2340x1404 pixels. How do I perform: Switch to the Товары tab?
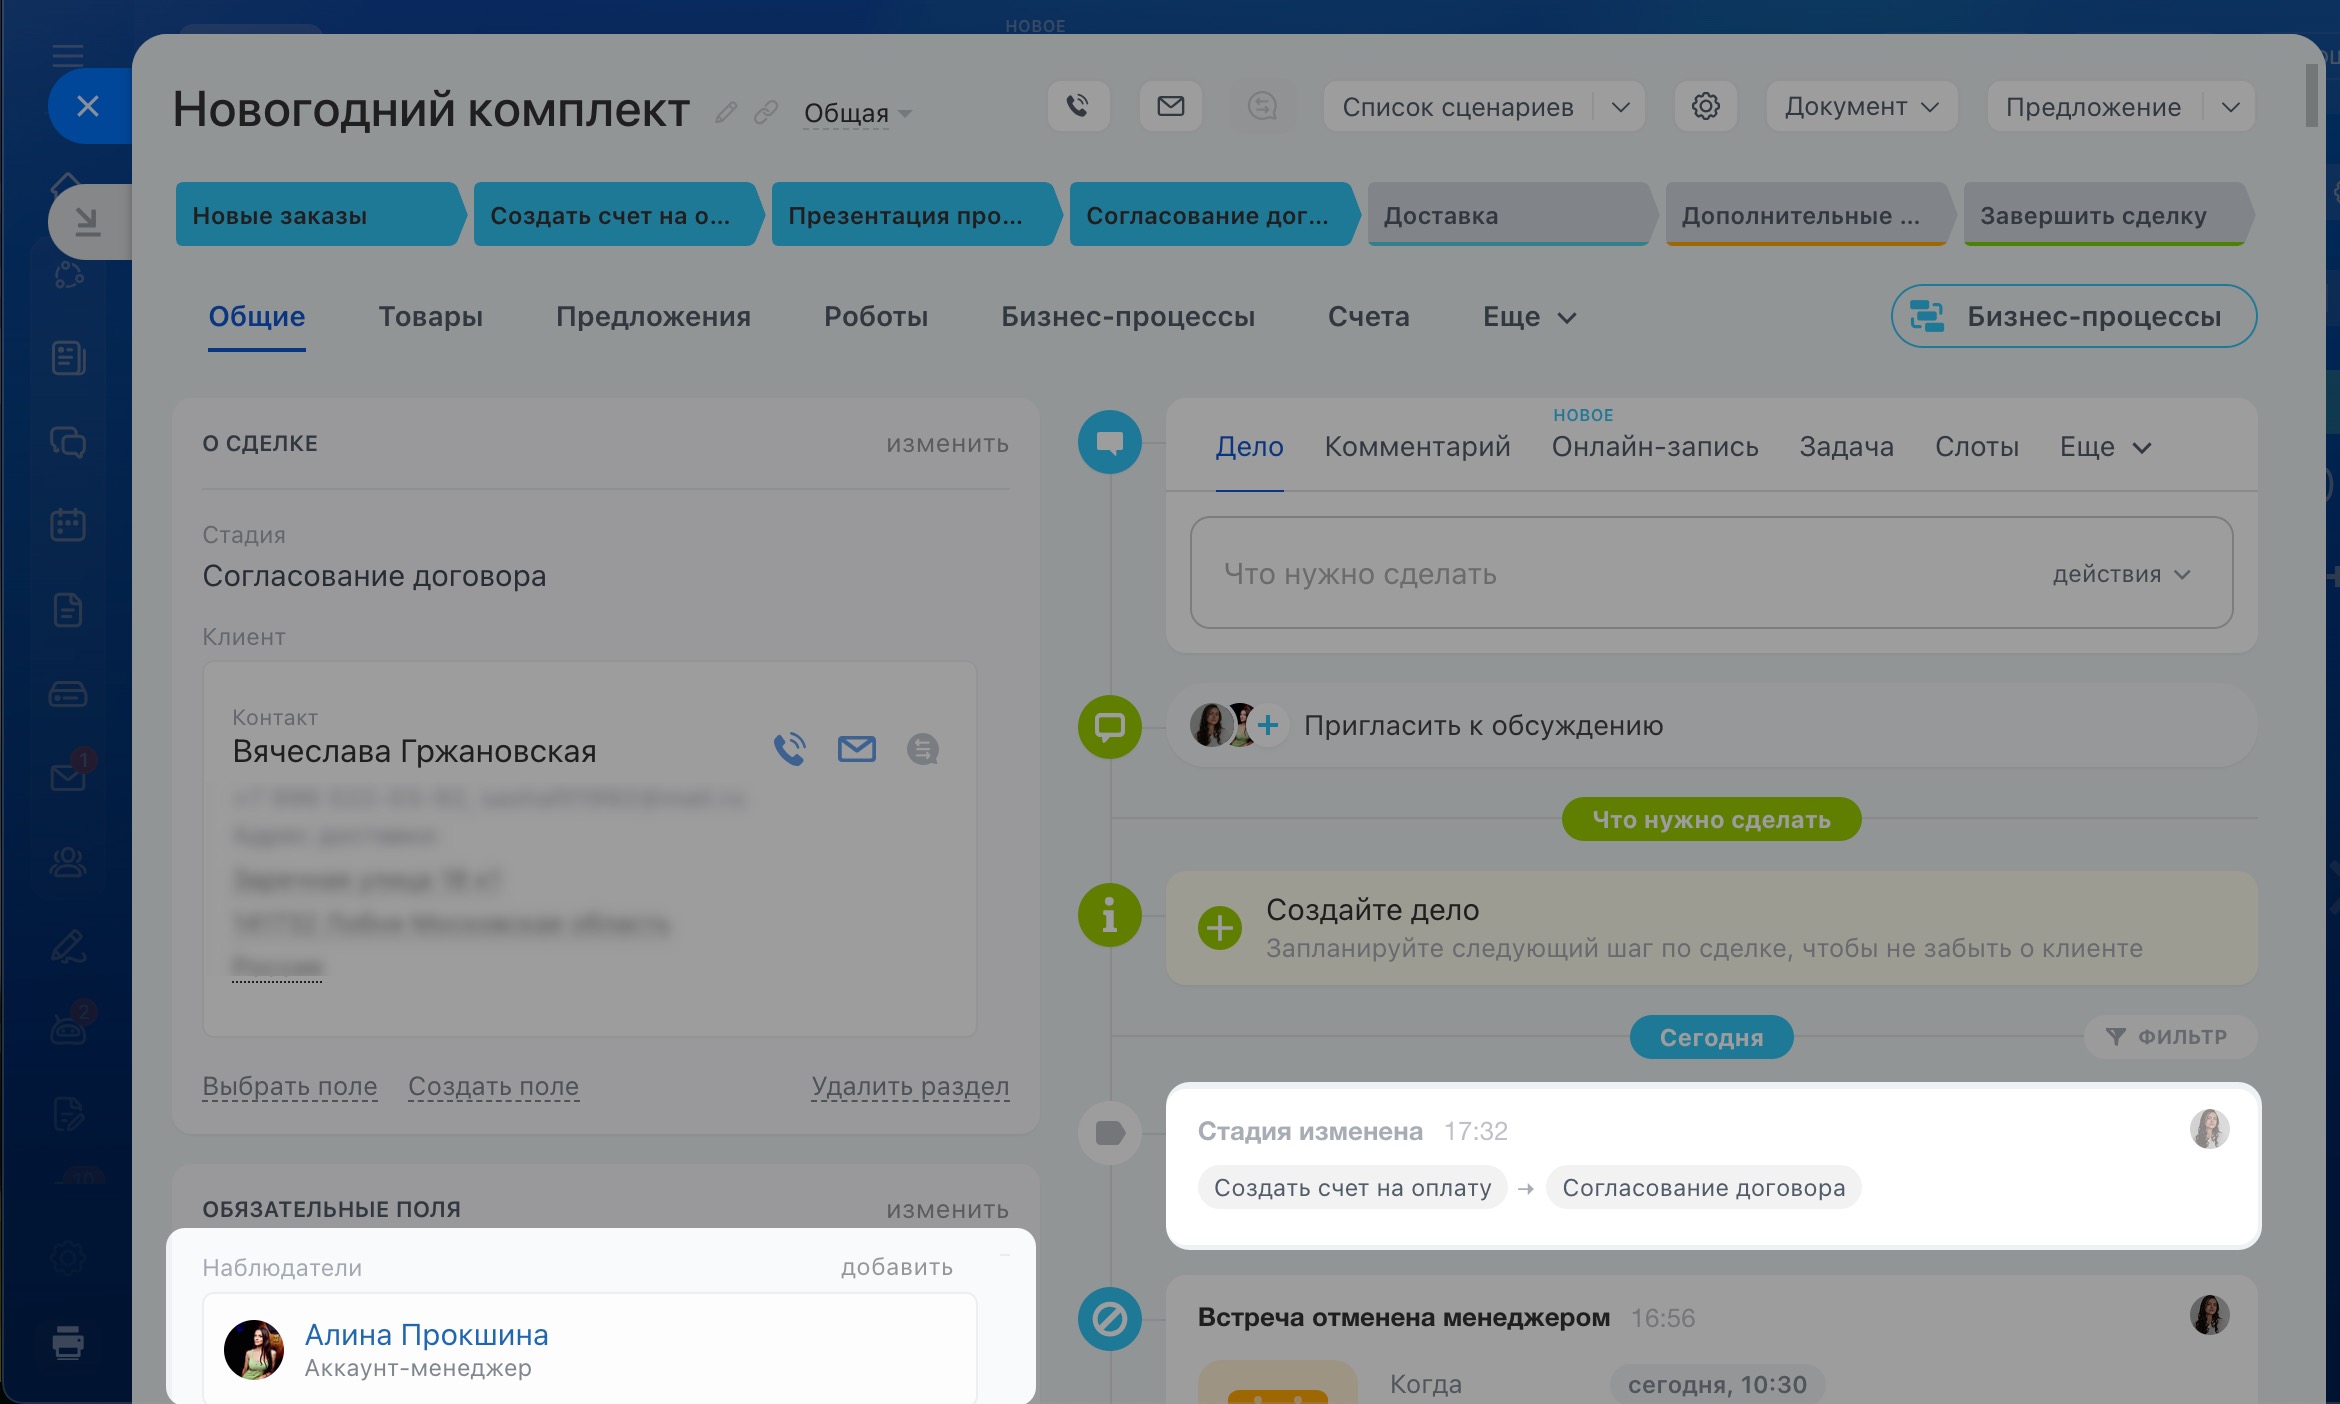tap(430, 317)
